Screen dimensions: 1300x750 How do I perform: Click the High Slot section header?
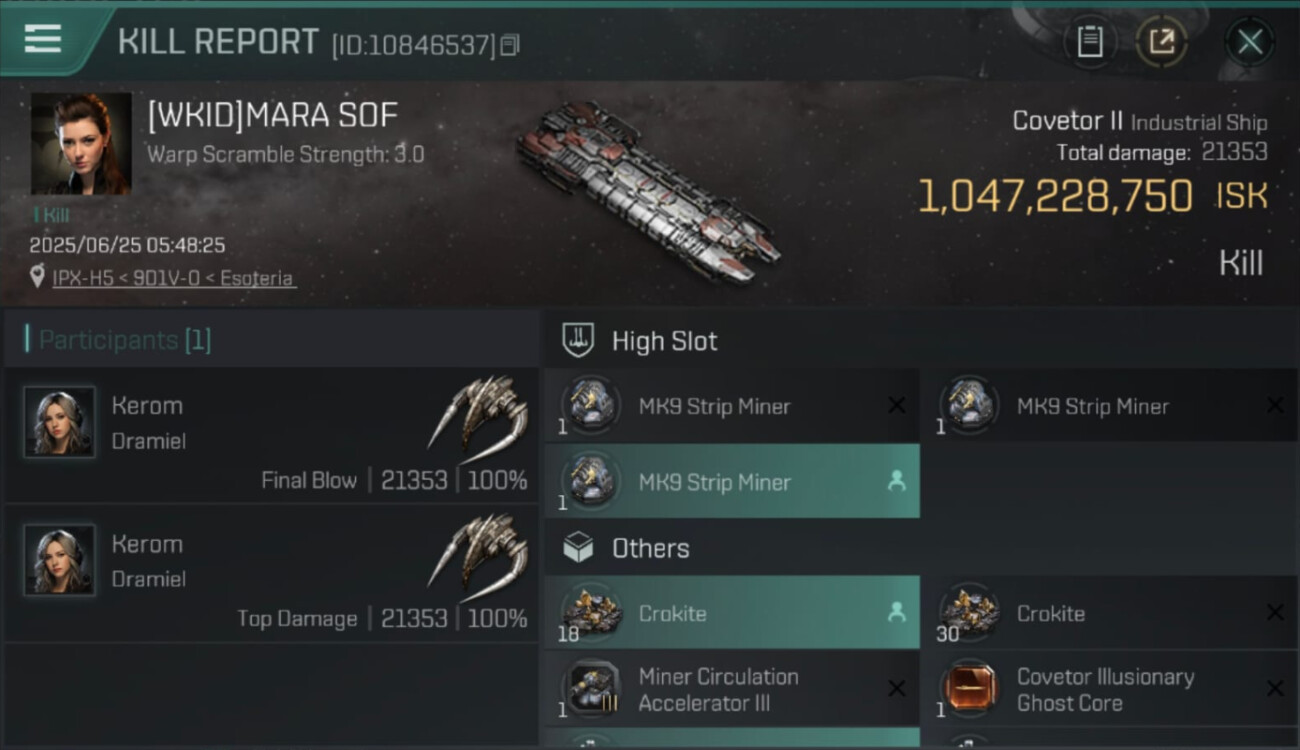(664, 341)
